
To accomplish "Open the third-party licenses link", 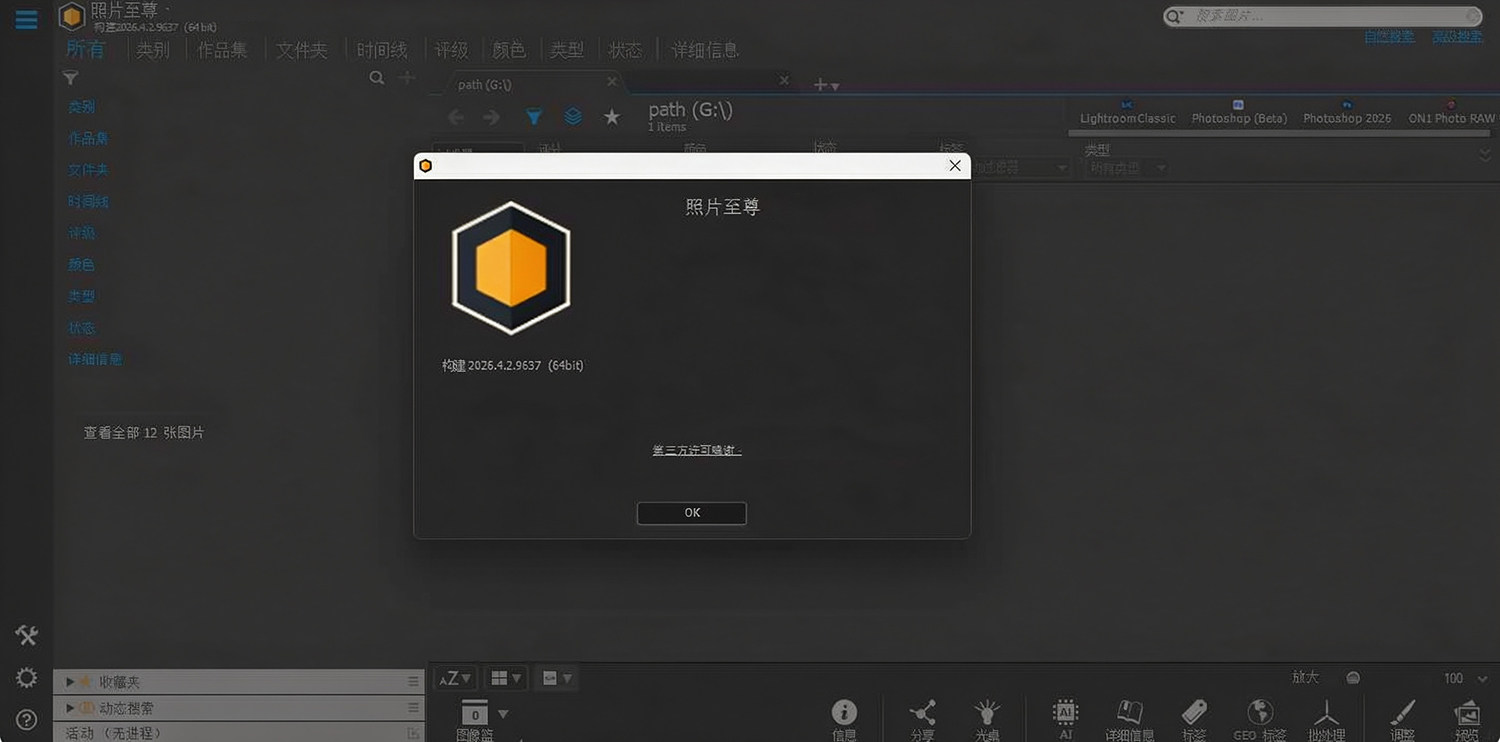I will click(x=697, y=450).
